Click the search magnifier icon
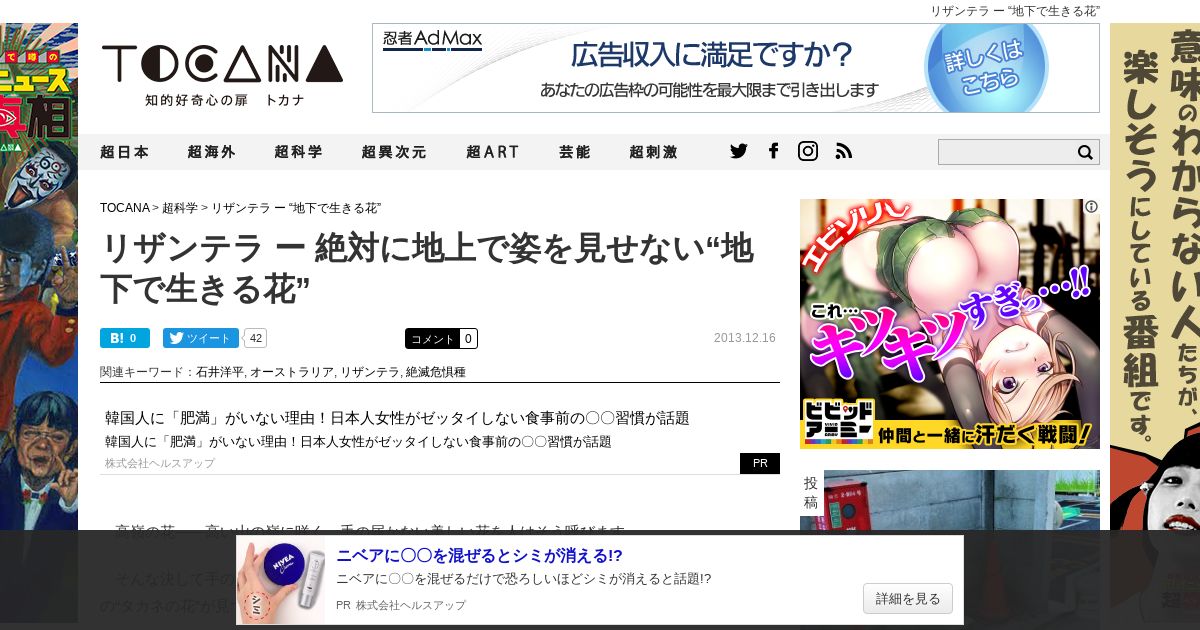 pyautogui.click(x=1085, y=152)
